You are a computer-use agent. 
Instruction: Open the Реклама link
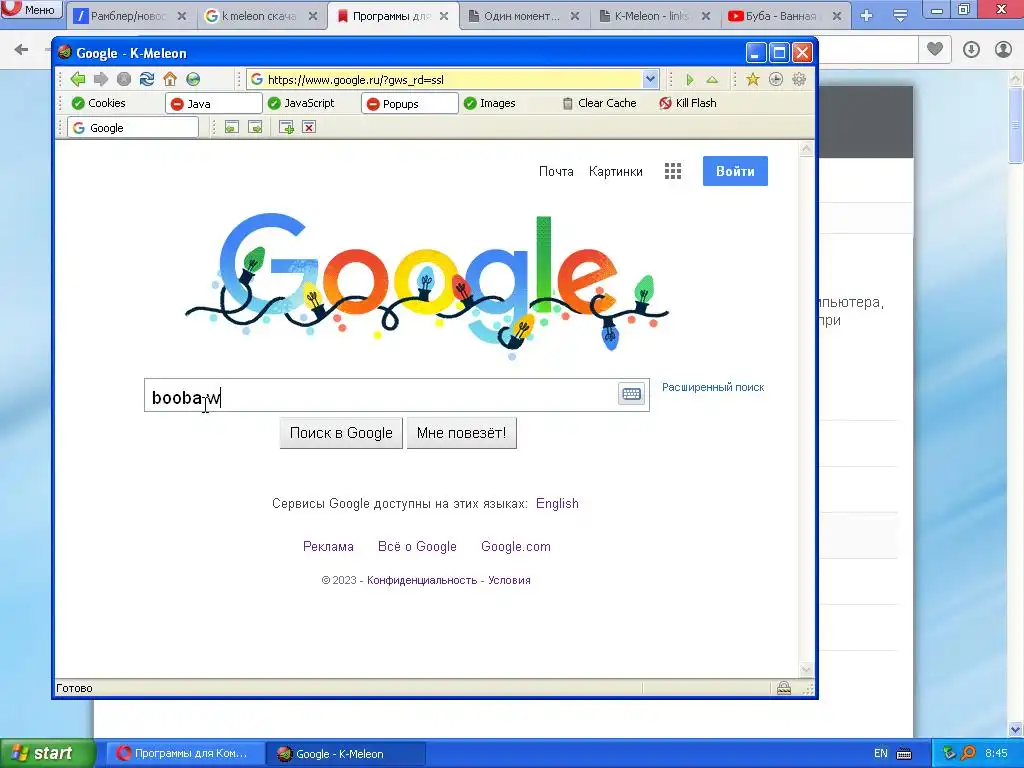tap(328, 547)
